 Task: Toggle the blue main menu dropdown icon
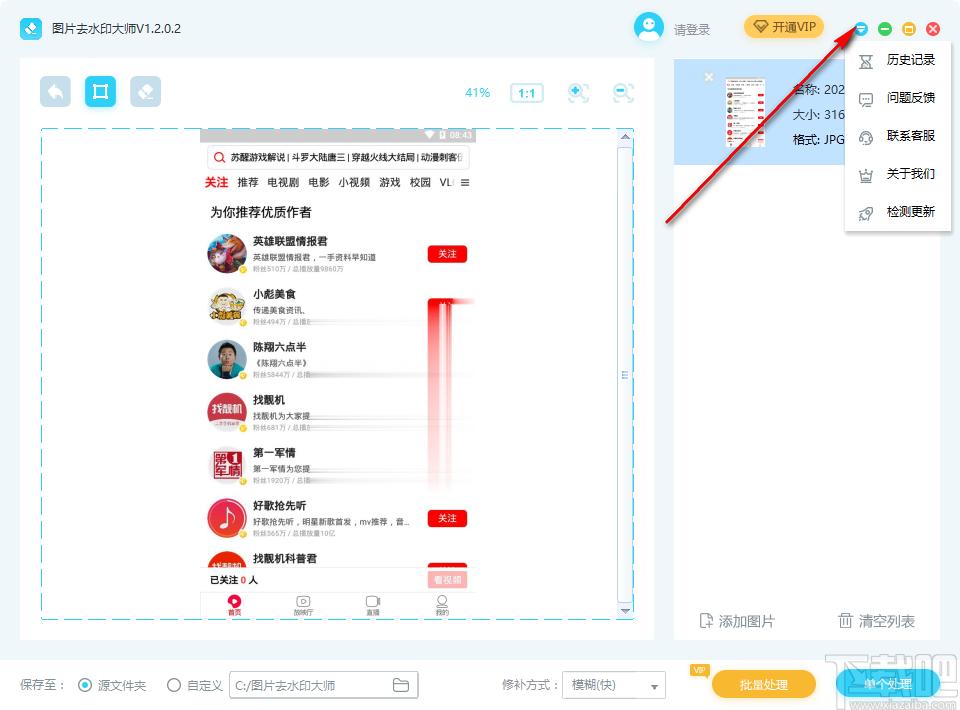click(861, 29)
